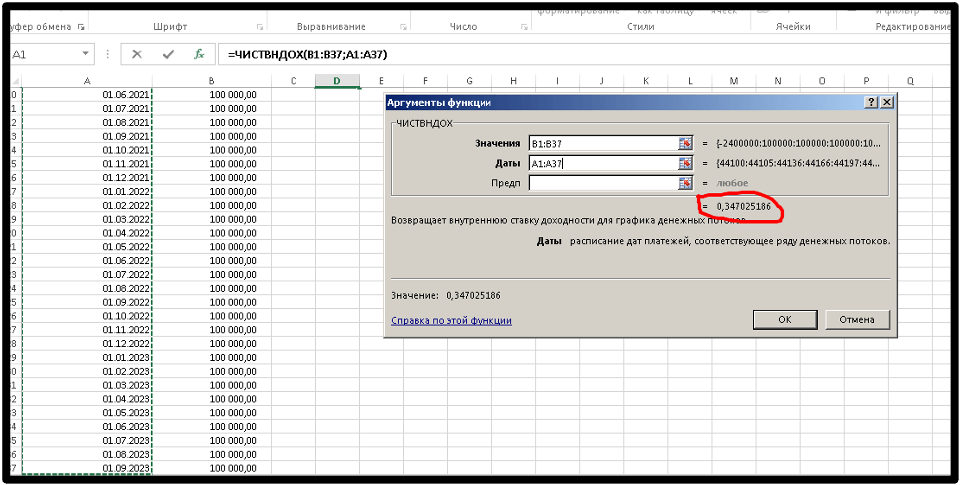Select the column D header

coord(336,81)
